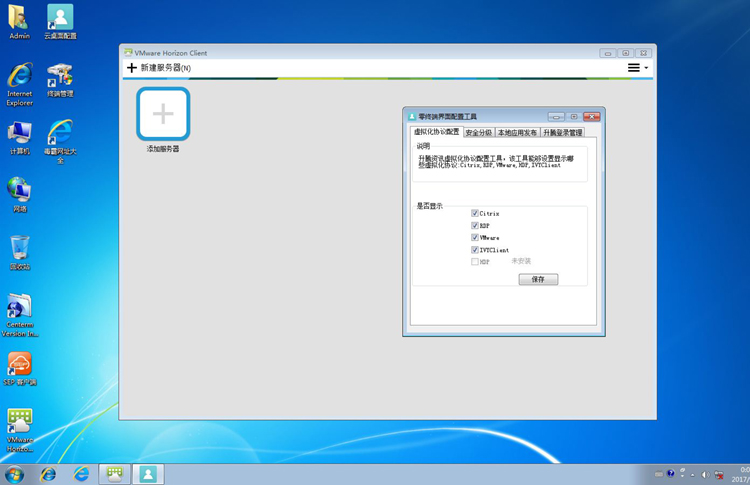
Task: Select the 虚拟化协议配置 tab
Action: click(x=436, y=132)
